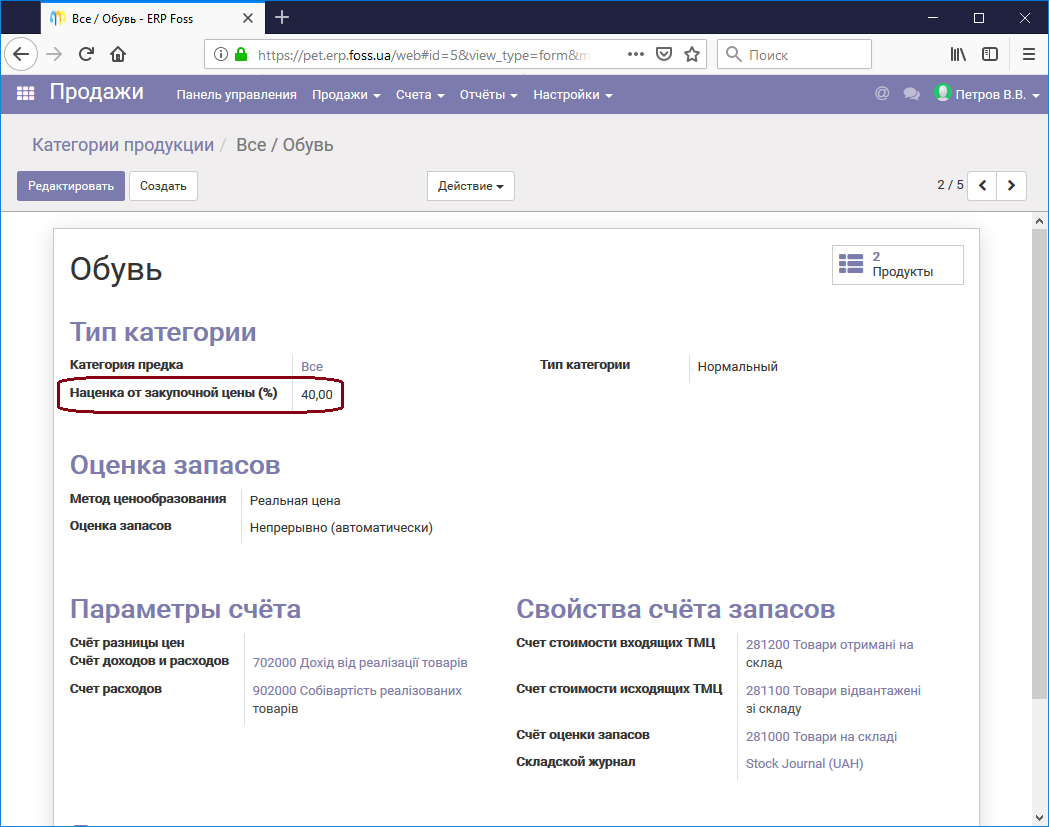Click the Продажи app title
1049x827 pixels.
(97, 92)
